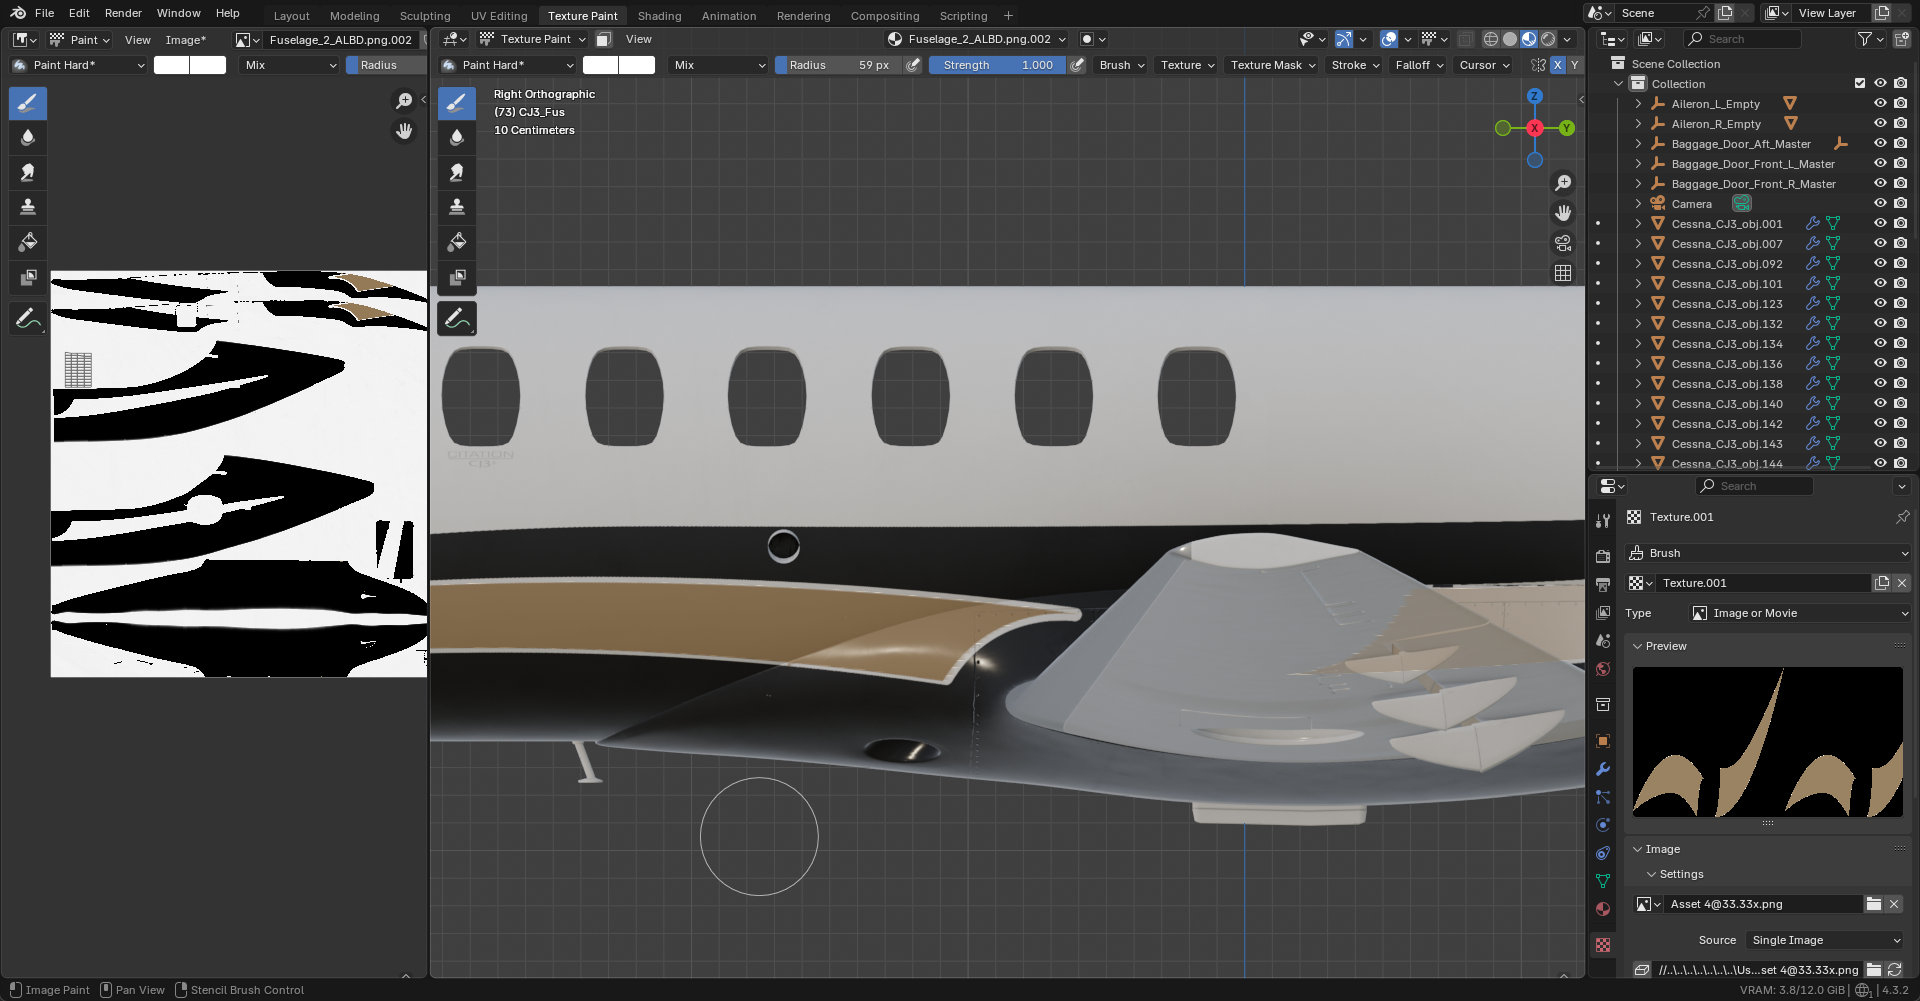Disable render for Cessna_CJ3_obj.101
1920x1001 pixels.
pyautogui.click(x=1900, y=283)
